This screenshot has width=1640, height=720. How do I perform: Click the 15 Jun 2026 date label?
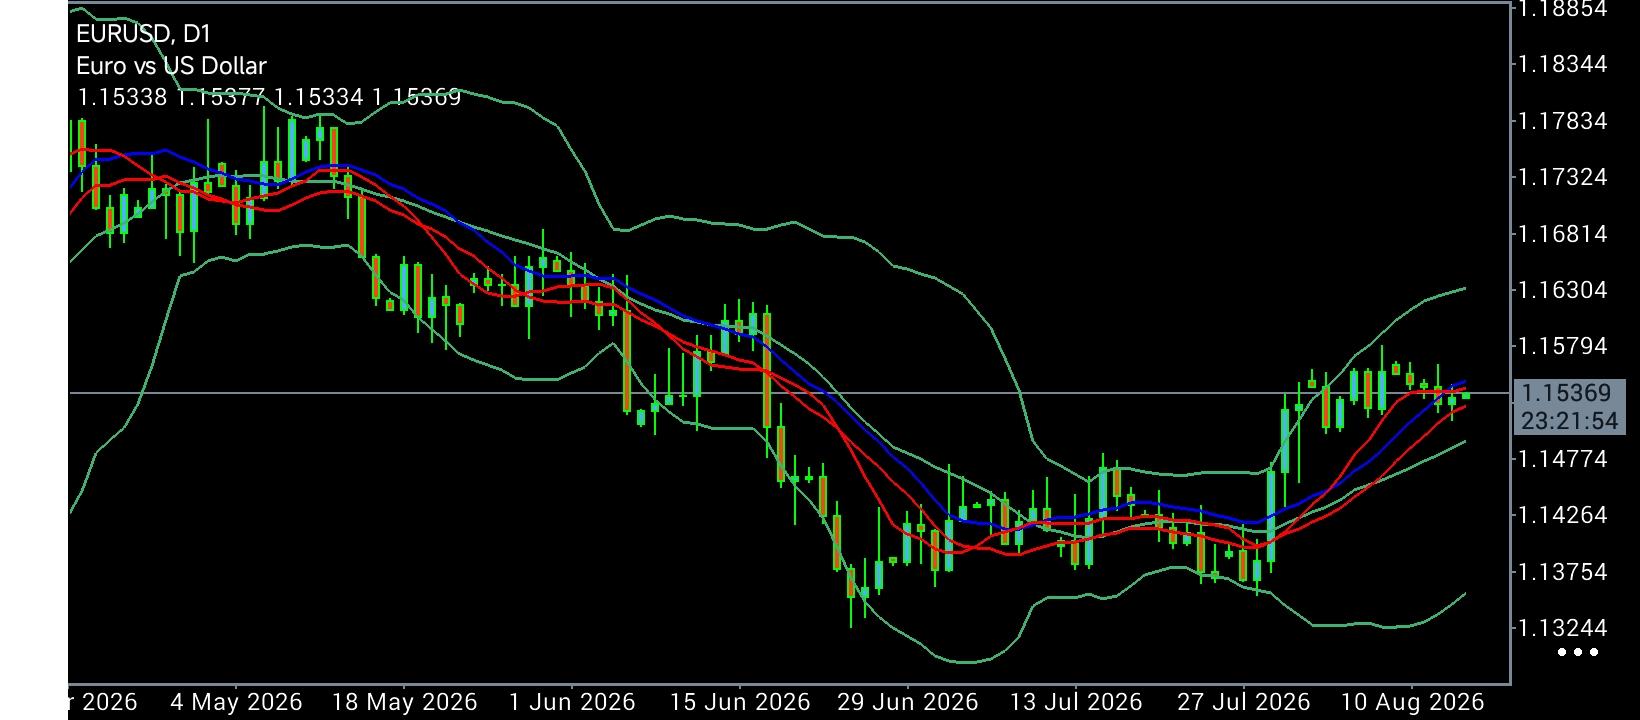(740, 702)
